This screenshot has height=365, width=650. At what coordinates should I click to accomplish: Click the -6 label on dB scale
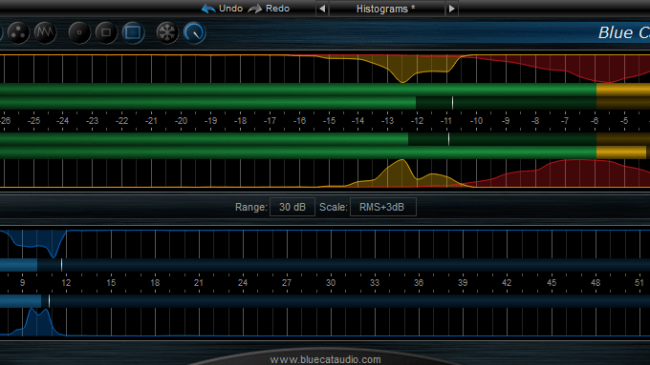594,121
